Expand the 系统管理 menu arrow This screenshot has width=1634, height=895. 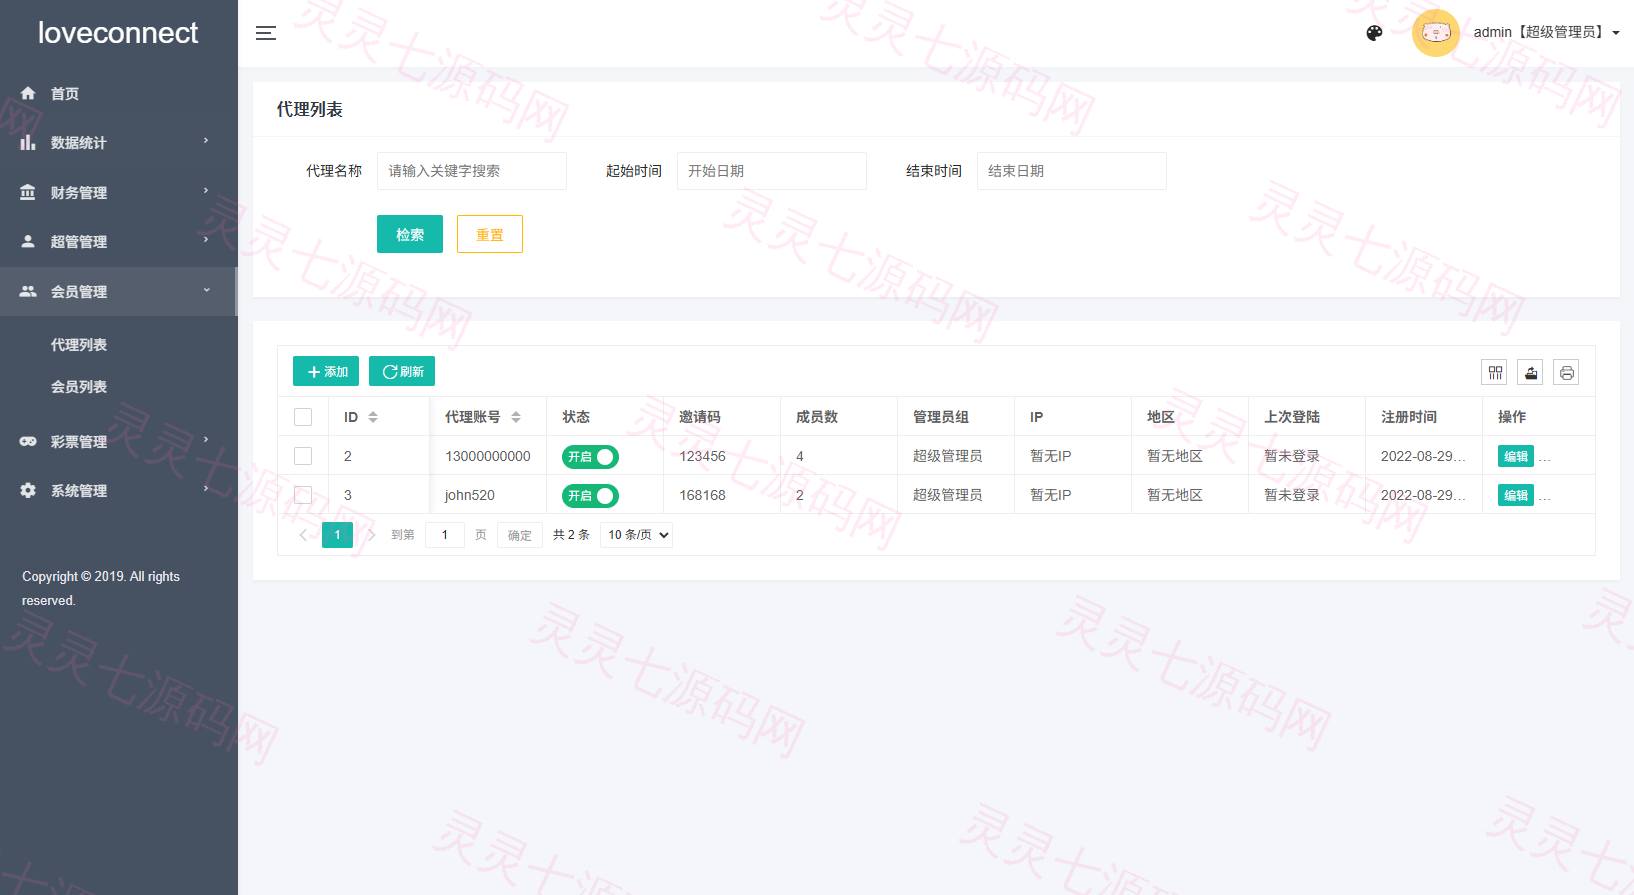(206, 489)
